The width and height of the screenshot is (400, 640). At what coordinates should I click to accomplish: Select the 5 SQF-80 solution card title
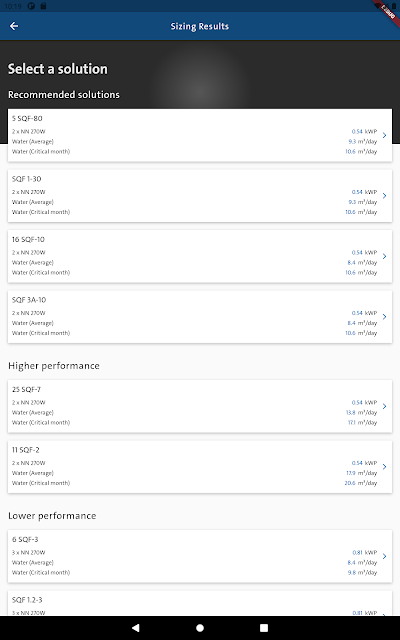click(x=27, y=118)
